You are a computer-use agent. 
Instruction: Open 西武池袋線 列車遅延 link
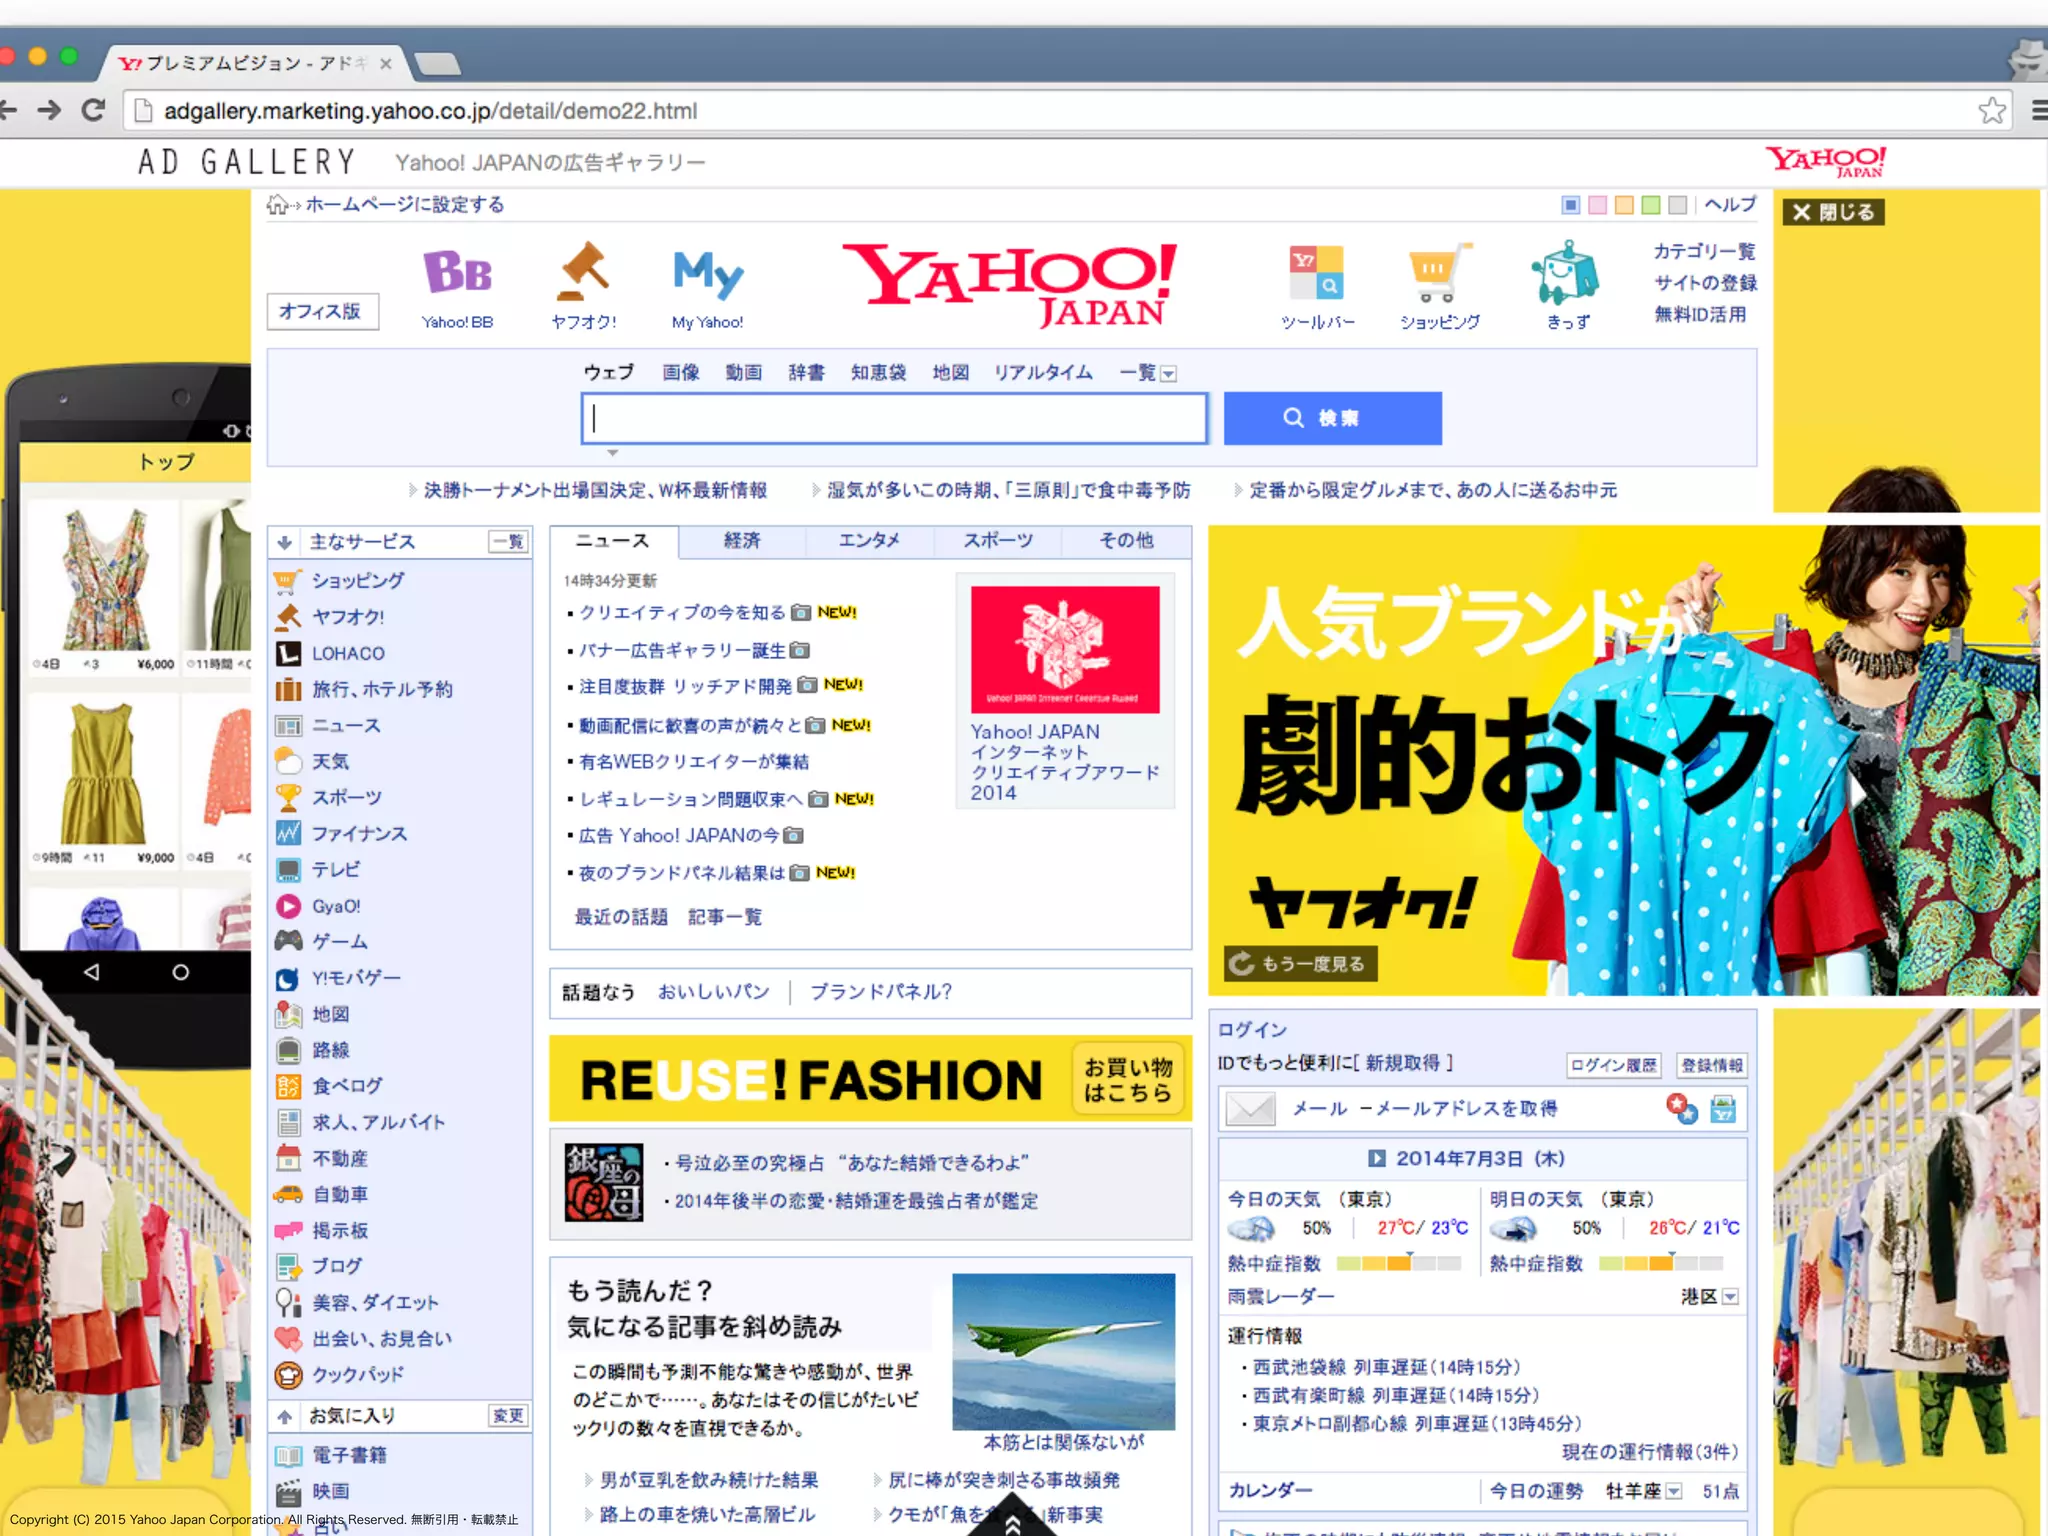1386,1367
